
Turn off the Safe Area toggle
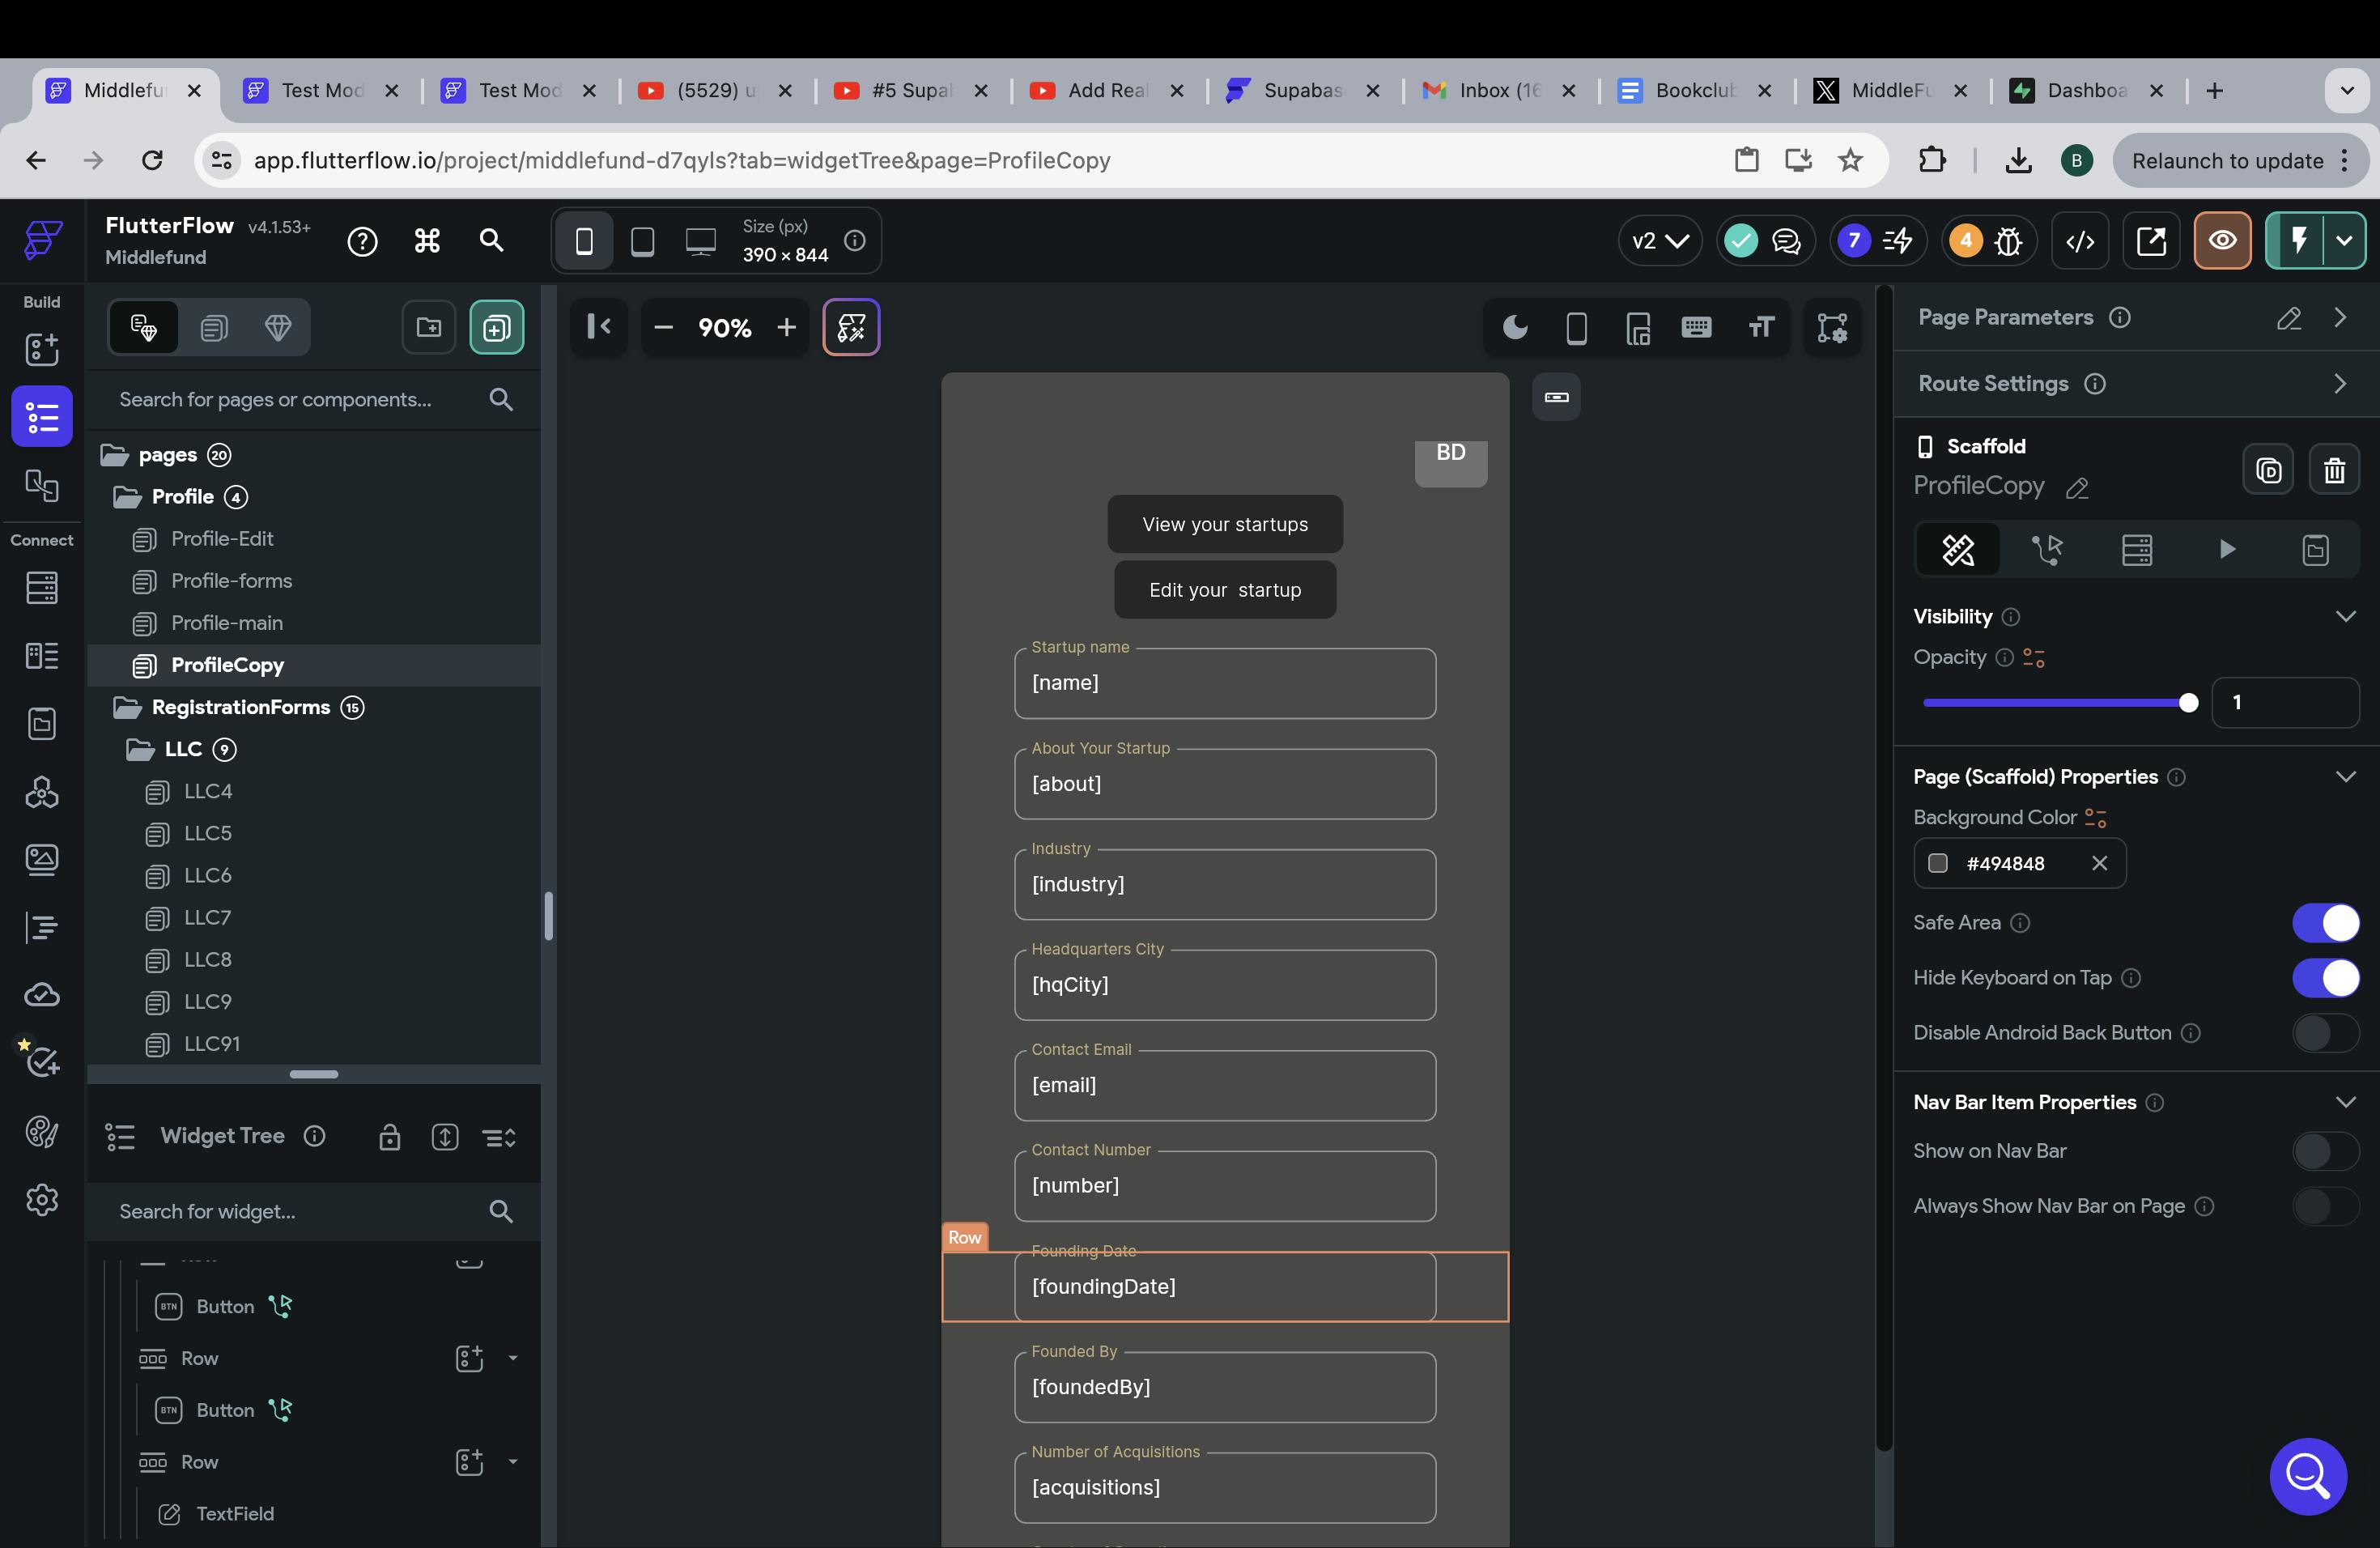point(2325,923)
